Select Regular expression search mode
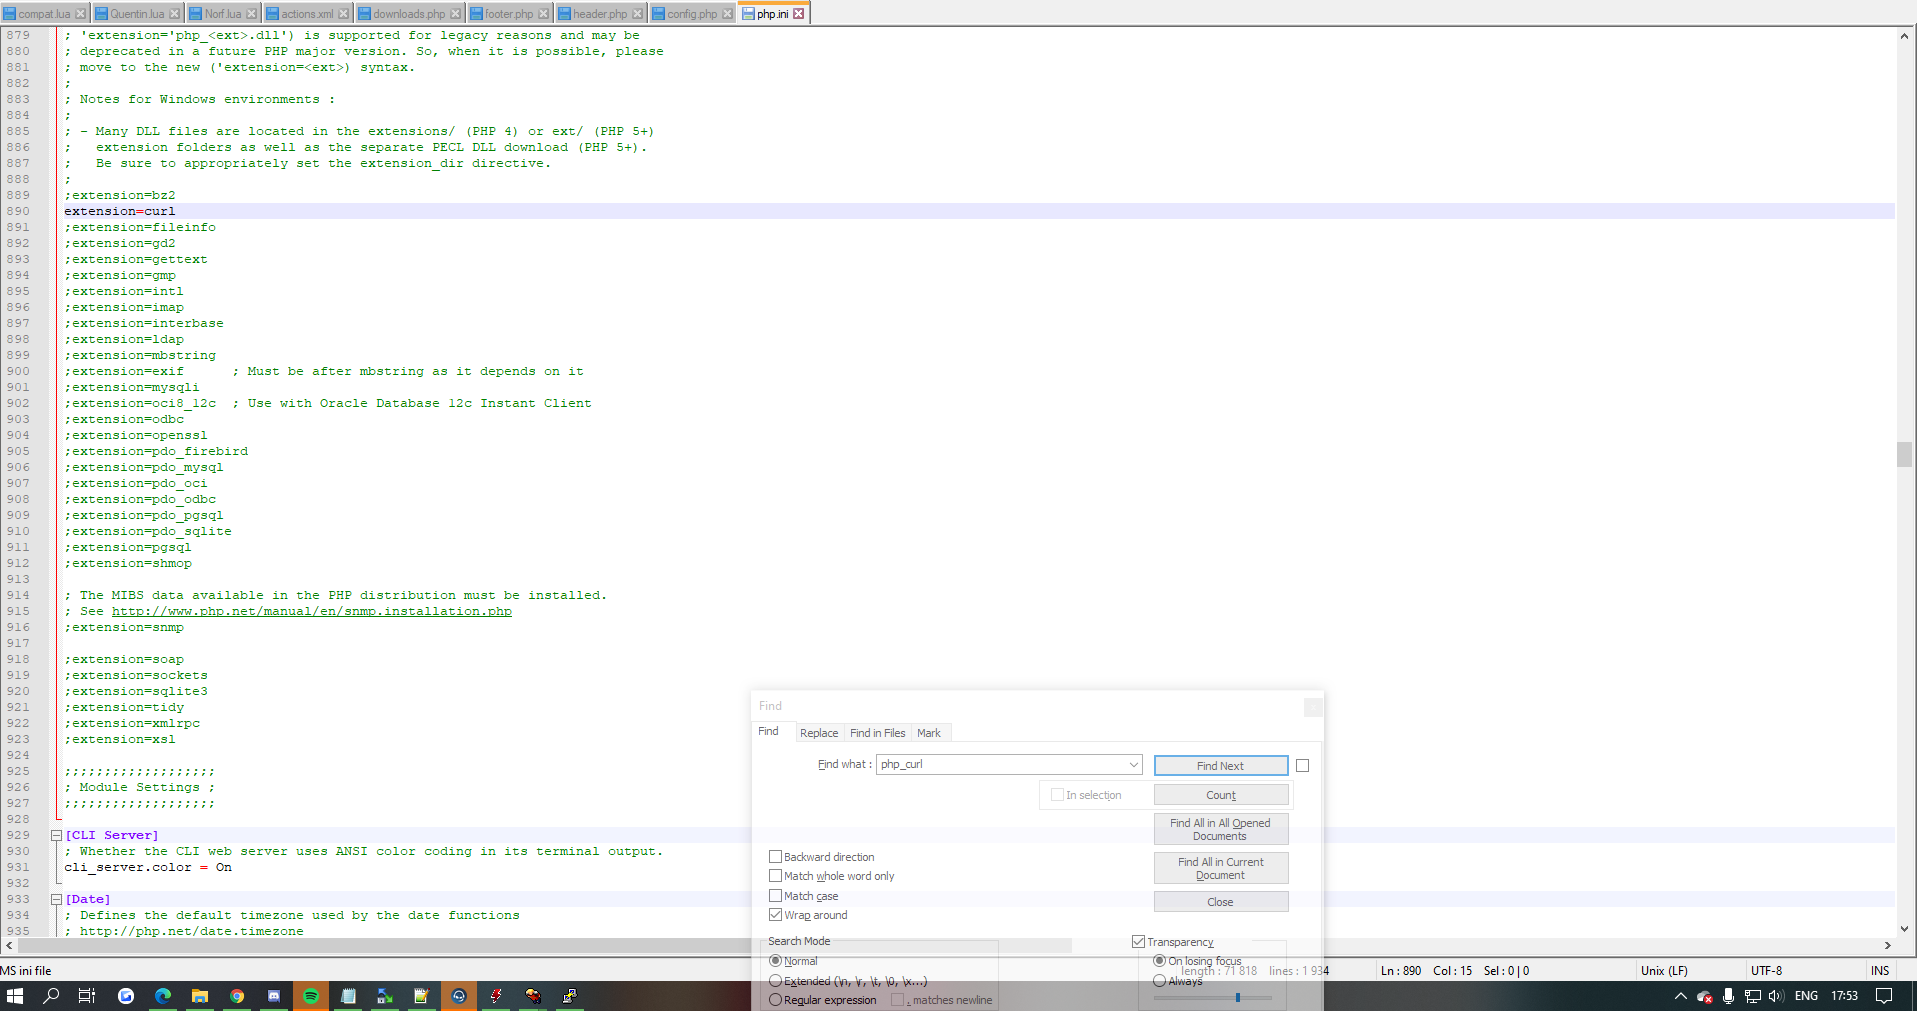Image resolution: width=1917 pixels, height=1011 pixels. [x=775, y=1000]
